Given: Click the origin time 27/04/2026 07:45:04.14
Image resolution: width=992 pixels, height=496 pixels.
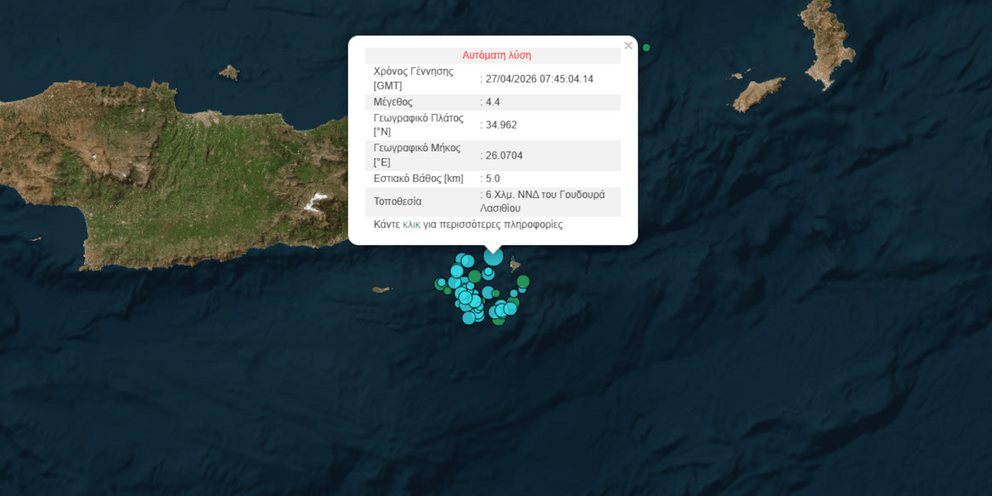Looking at the screenshot, I should click(540, 79).
